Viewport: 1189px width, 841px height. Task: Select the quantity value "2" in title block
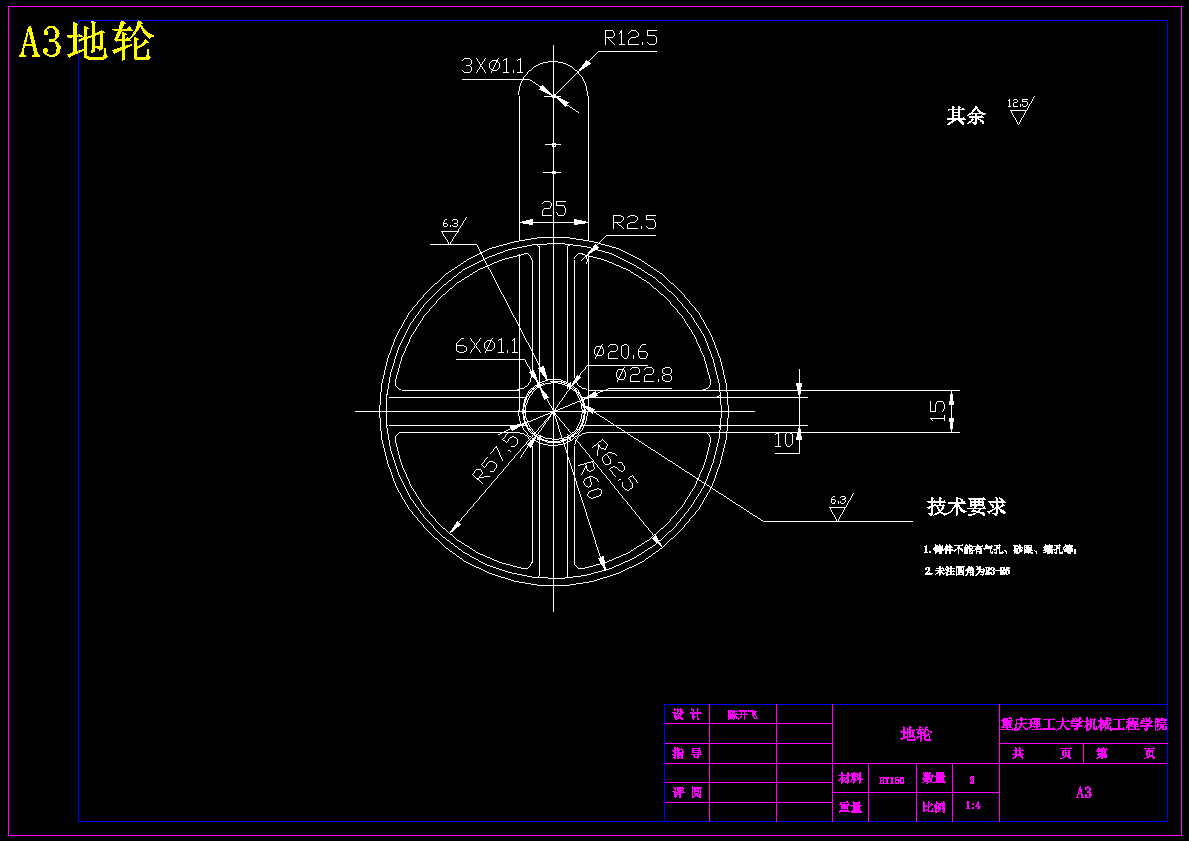(x=972, y=780)
